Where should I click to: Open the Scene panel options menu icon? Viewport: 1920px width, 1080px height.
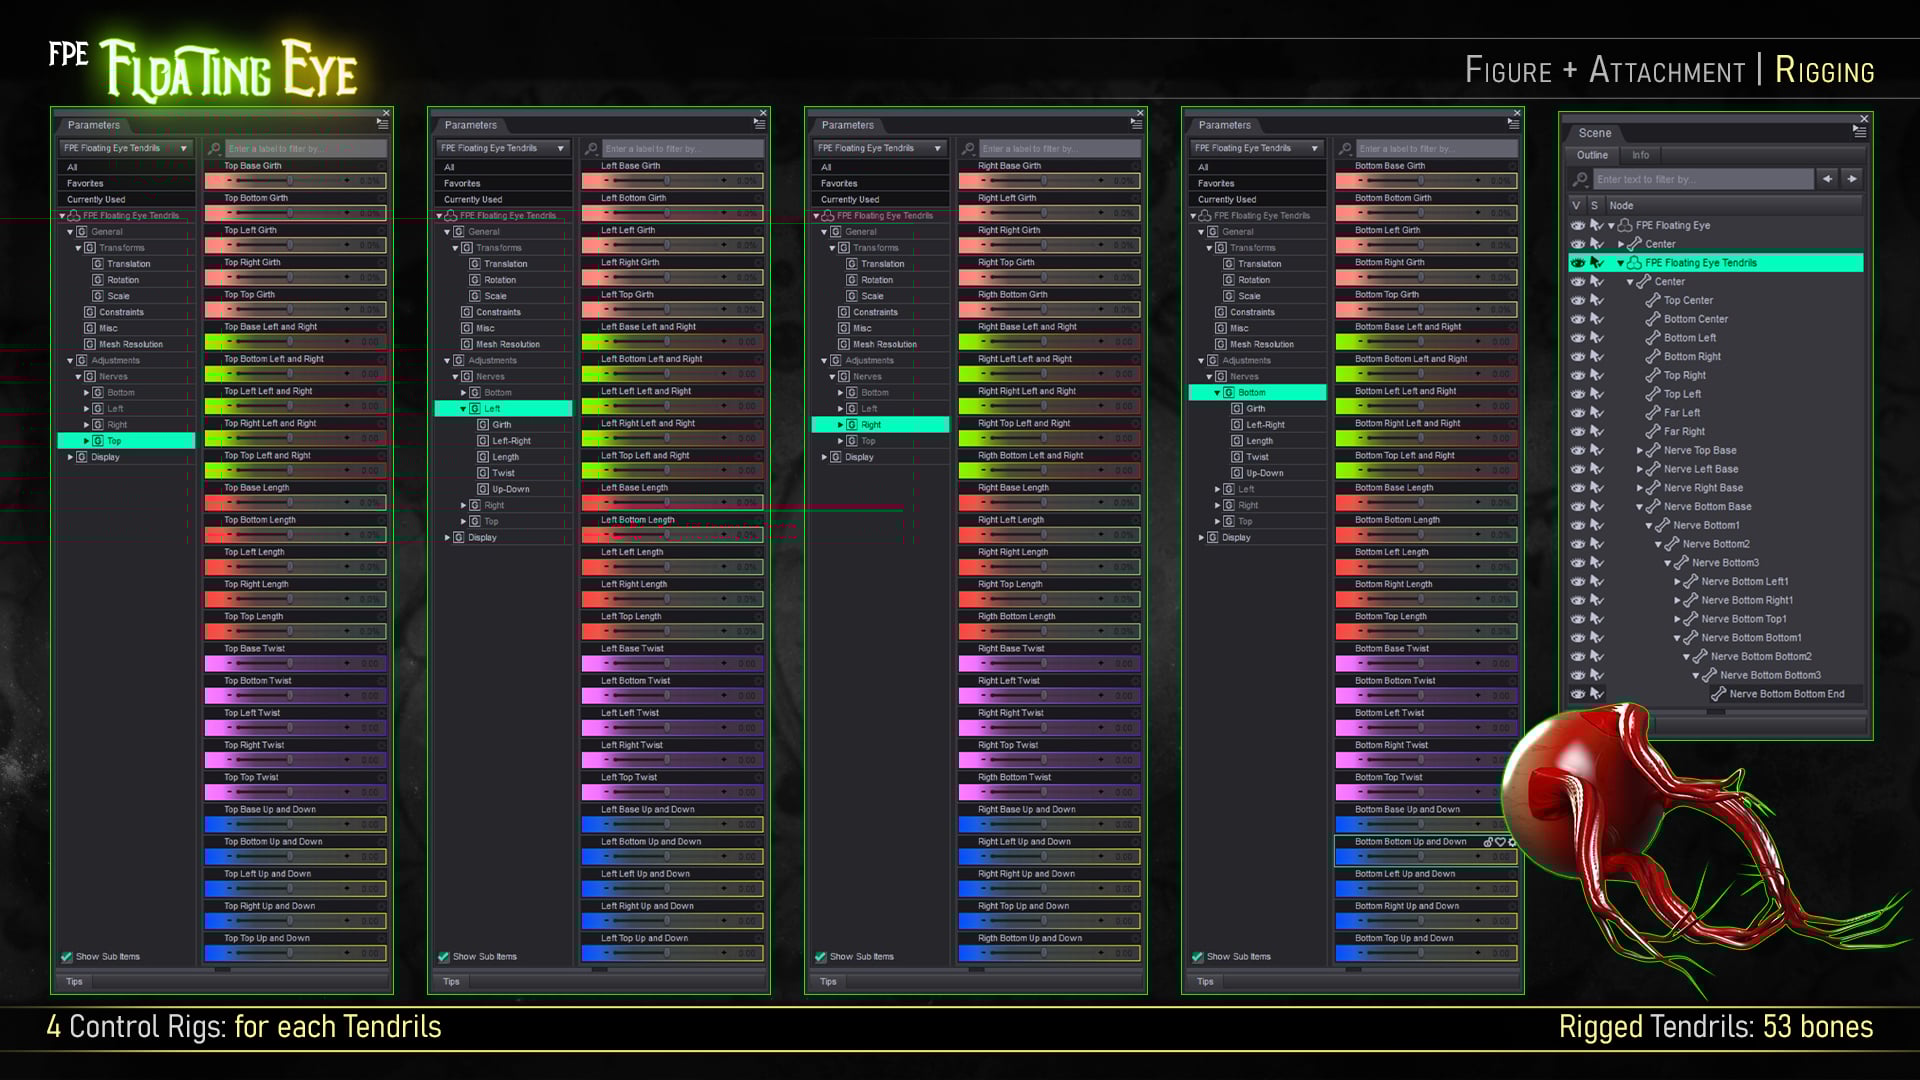click(1860, 133)
